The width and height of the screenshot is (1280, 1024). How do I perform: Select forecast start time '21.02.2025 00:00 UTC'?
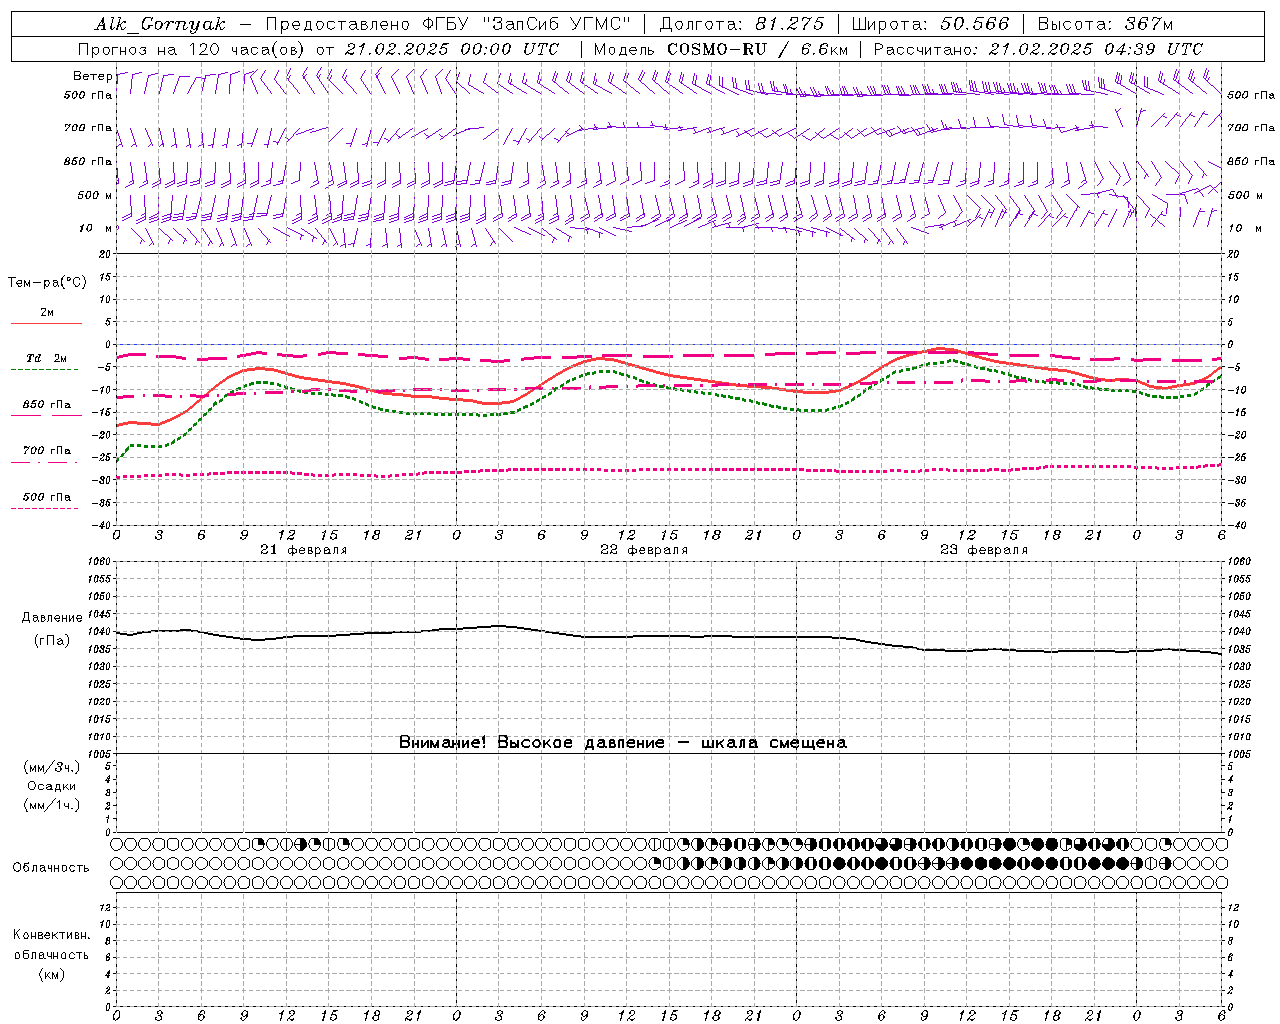(x=452, y=49)
